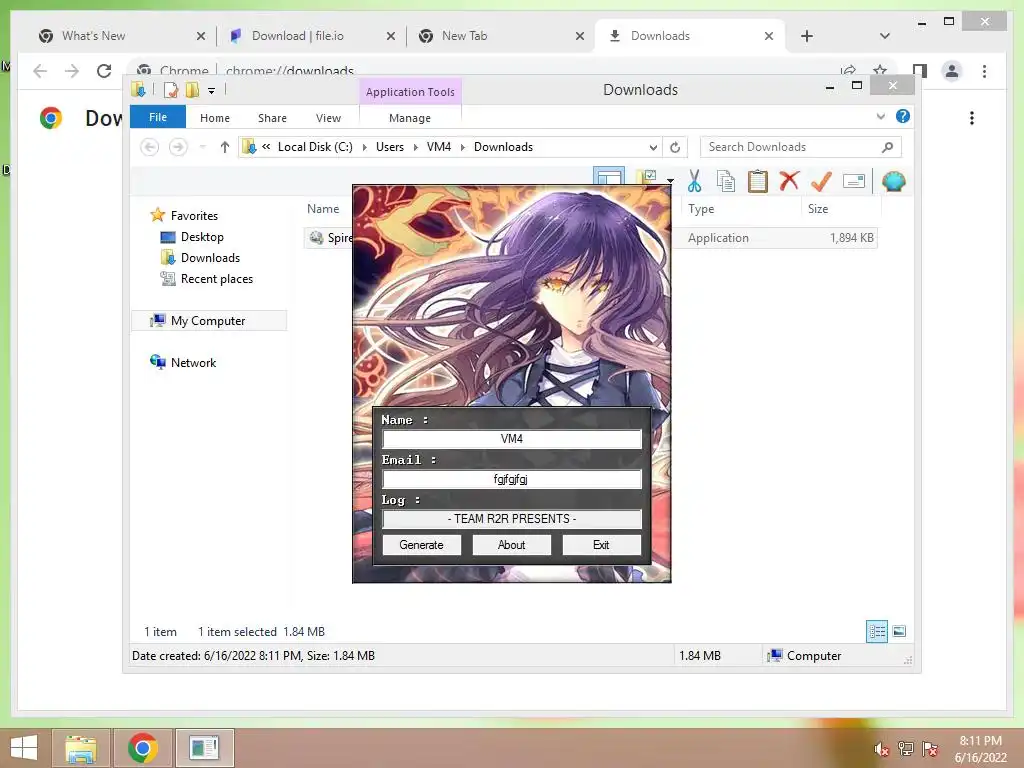Click the Email input field in keygen
Viewport: 1024px width, 768px height.
[511, 479]
